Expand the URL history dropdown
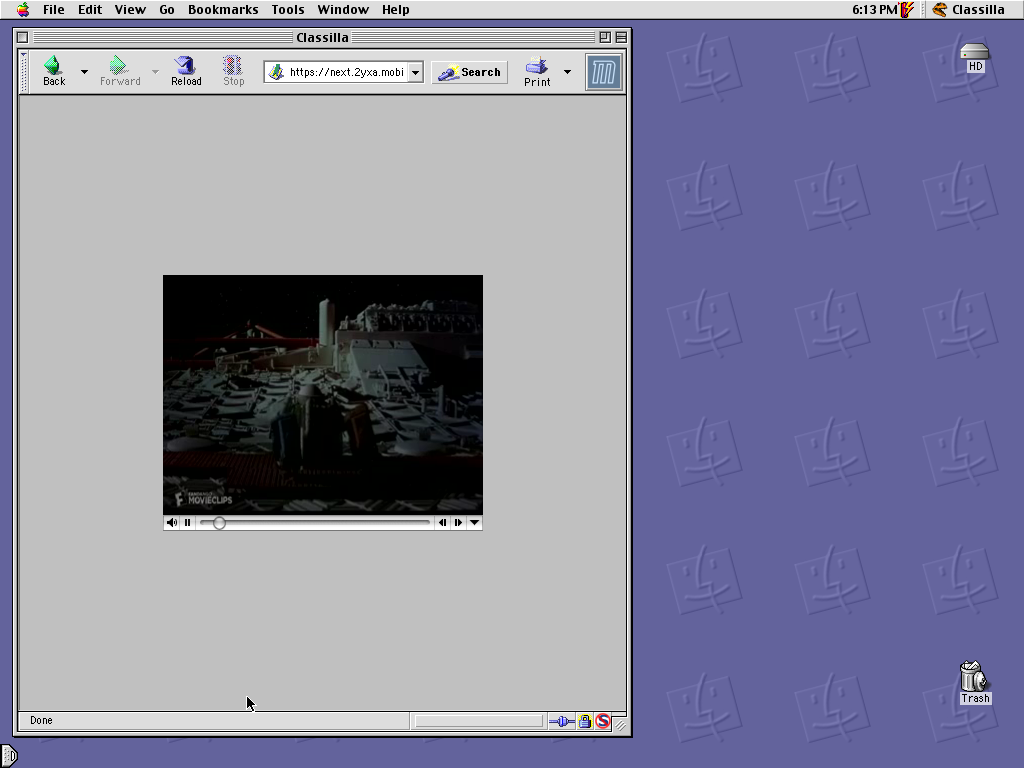Image resolution: width=1024 pixels, height=768 pixels. tap(415, 72)
